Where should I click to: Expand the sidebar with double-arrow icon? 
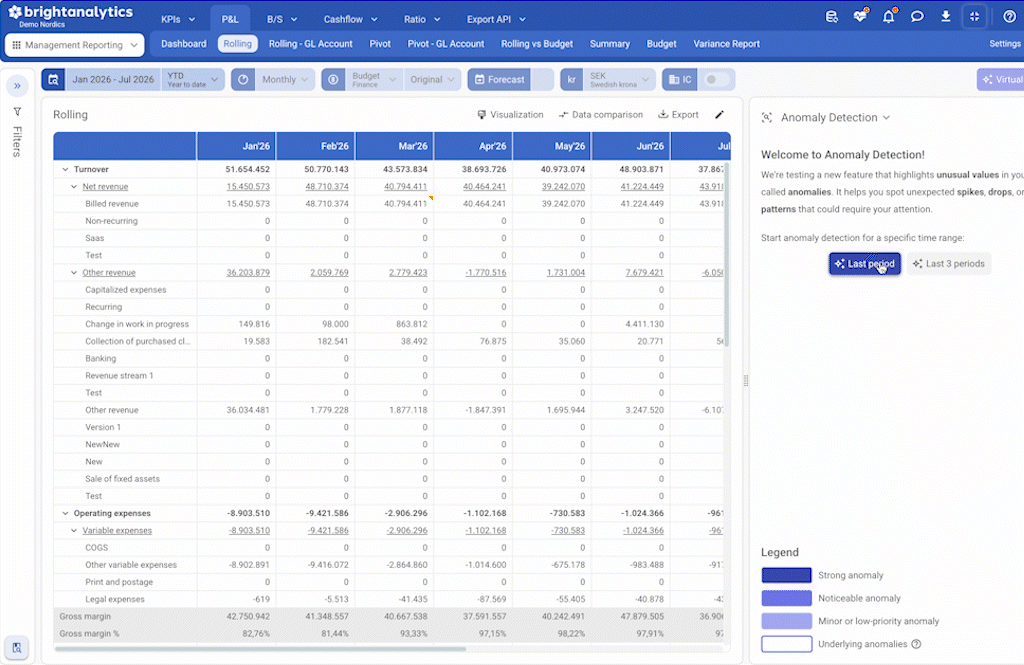(17, 86)
